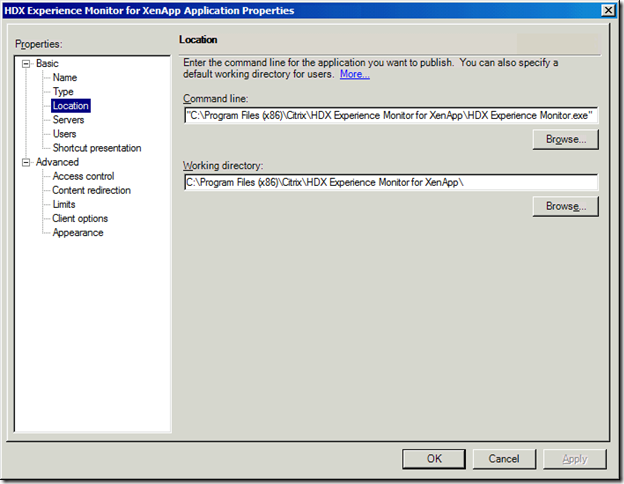Image resolution: width=624 pixels, height=484 pixels.
Task: Close the Application Properties window
Action: click(x=608, y=10)
